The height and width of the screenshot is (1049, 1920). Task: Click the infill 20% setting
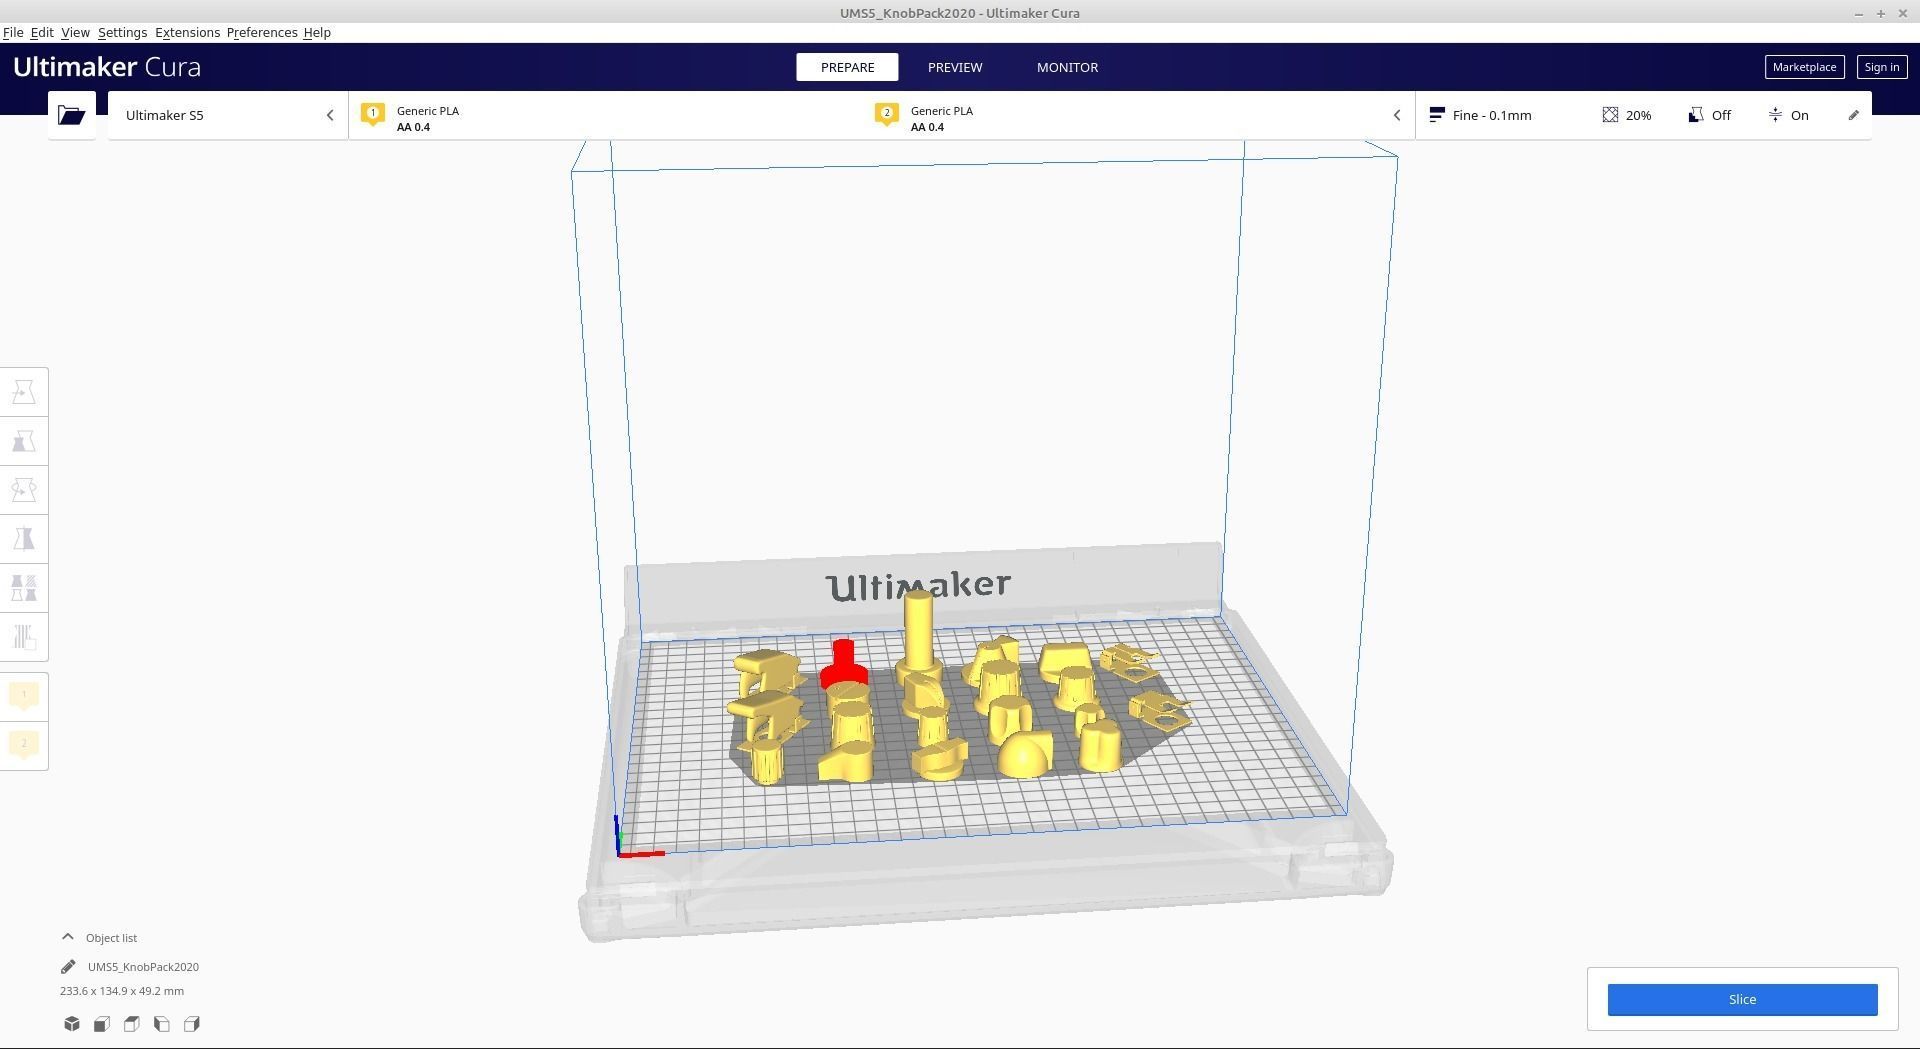[1627, 115]
